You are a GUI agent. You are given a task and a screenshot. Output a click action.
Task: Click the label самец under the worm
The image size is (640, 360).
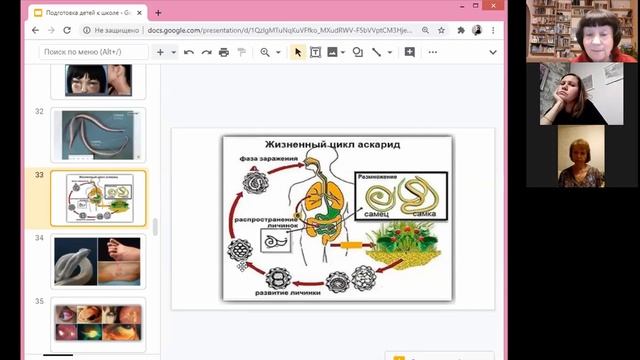pos(376,214)
